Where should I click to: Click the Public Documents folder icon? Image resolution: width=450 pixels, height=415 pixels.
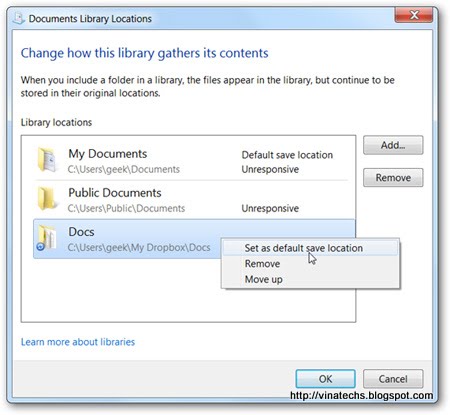click(x=47, y=199)
